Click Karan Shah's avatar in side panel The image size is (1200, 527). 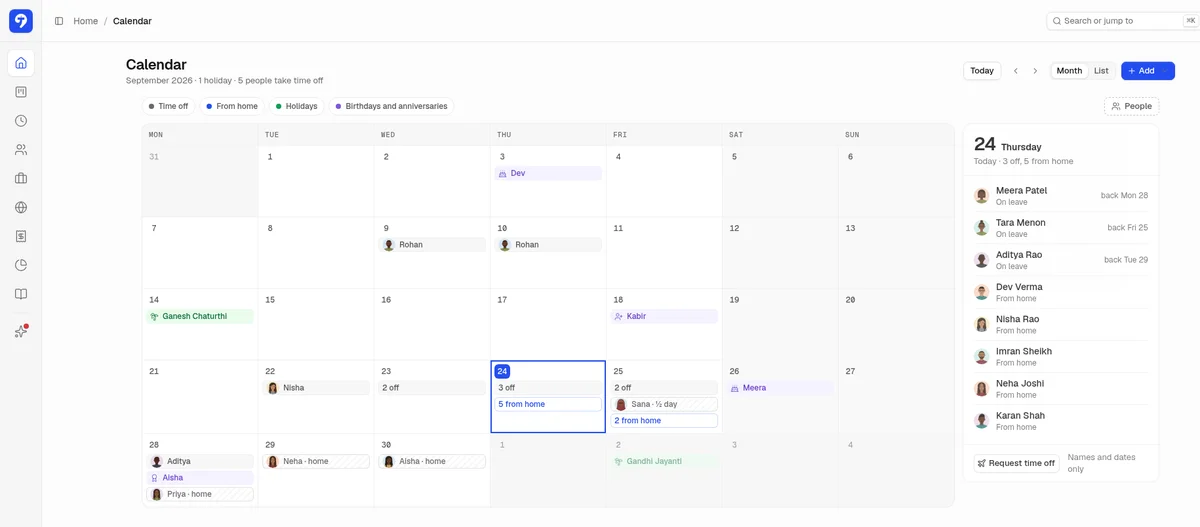pos(982,421)
